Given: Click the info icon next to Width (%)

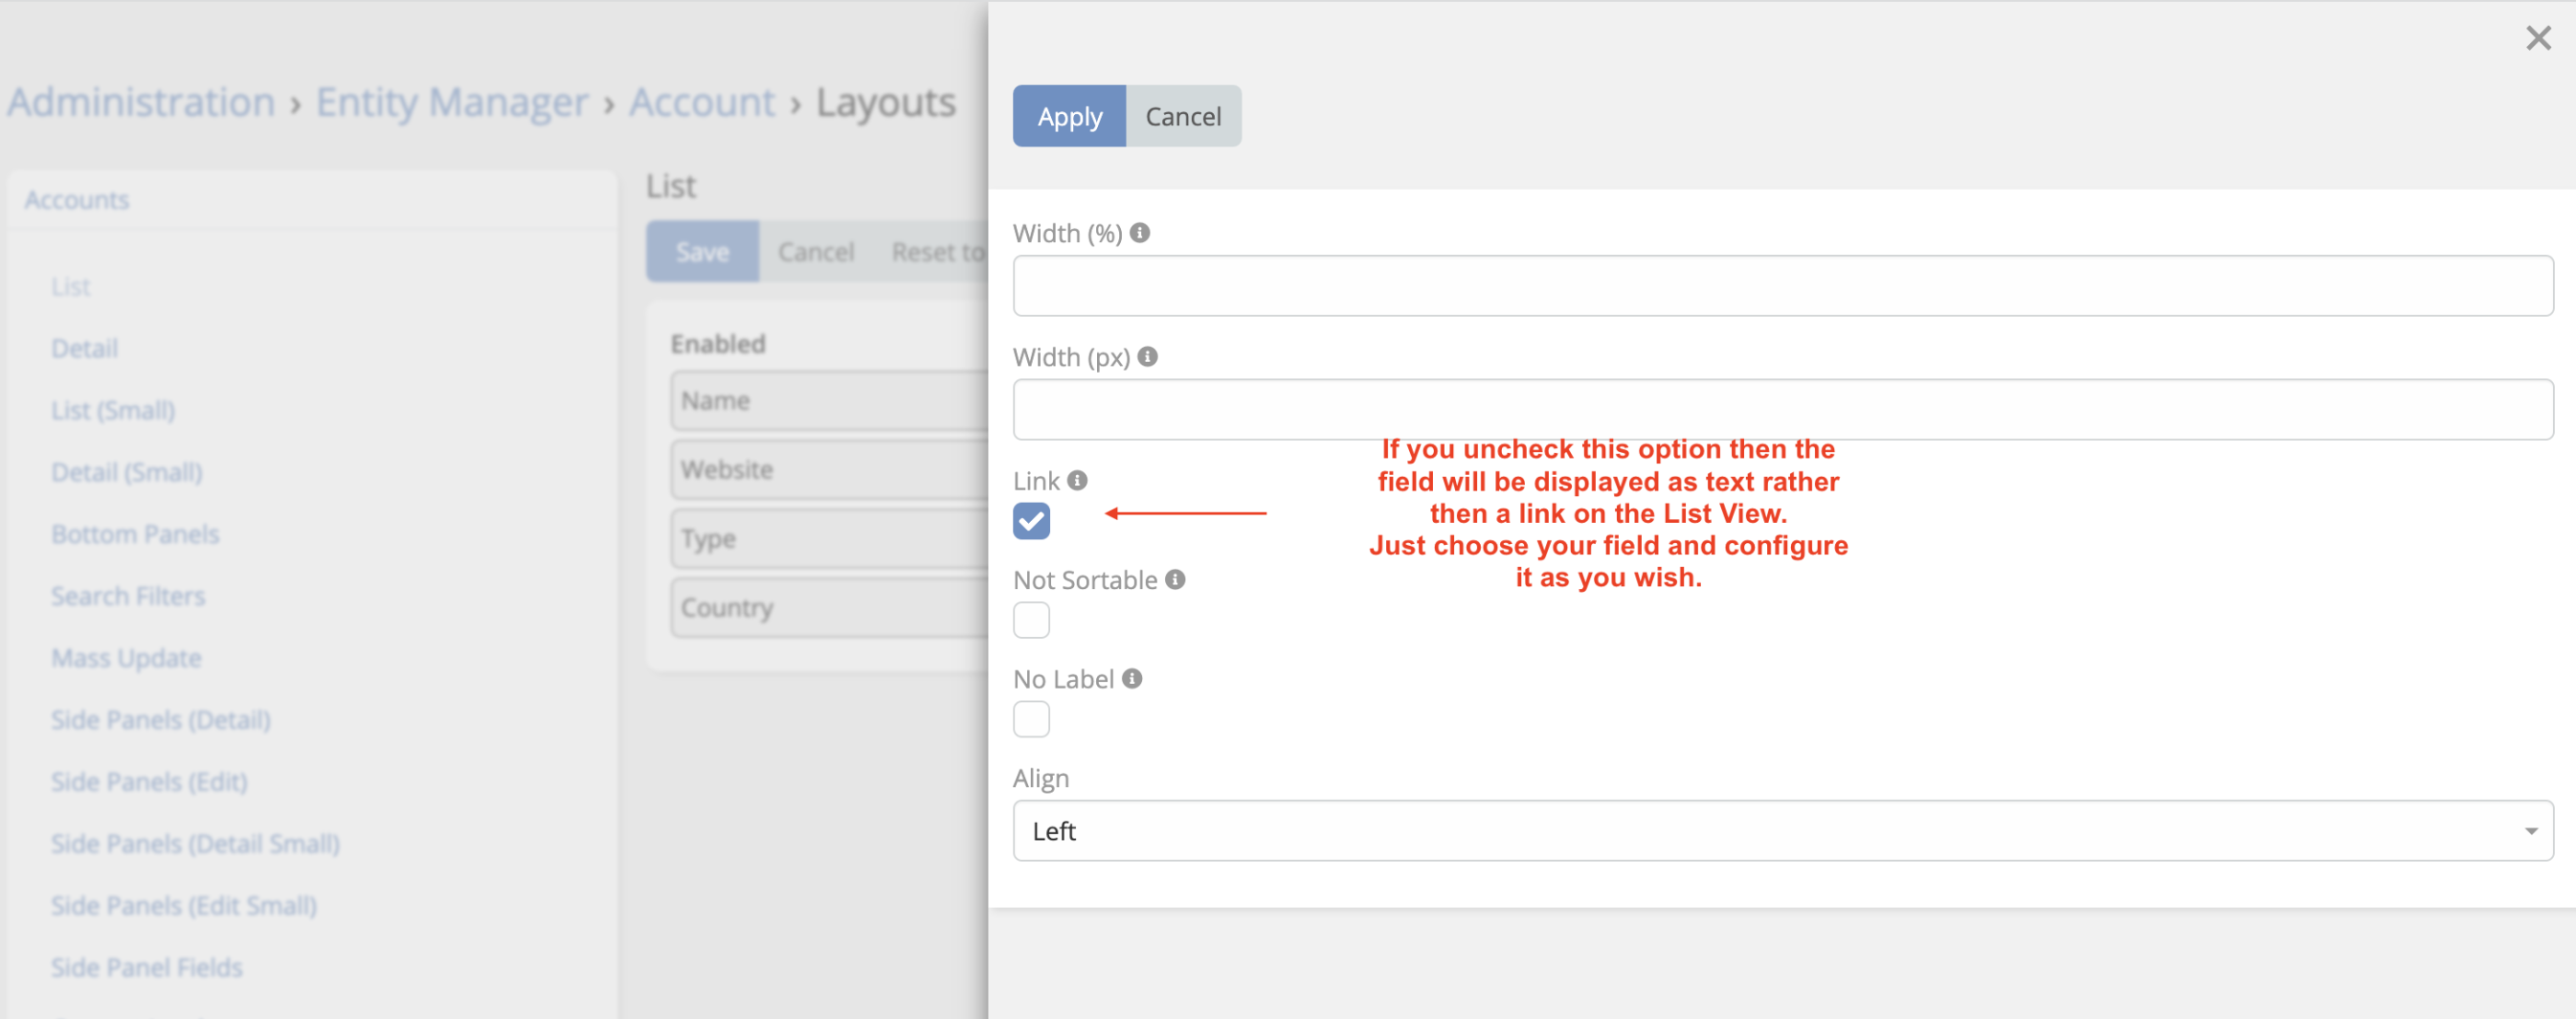Looking at the screenshot, I should (1139, 233).
